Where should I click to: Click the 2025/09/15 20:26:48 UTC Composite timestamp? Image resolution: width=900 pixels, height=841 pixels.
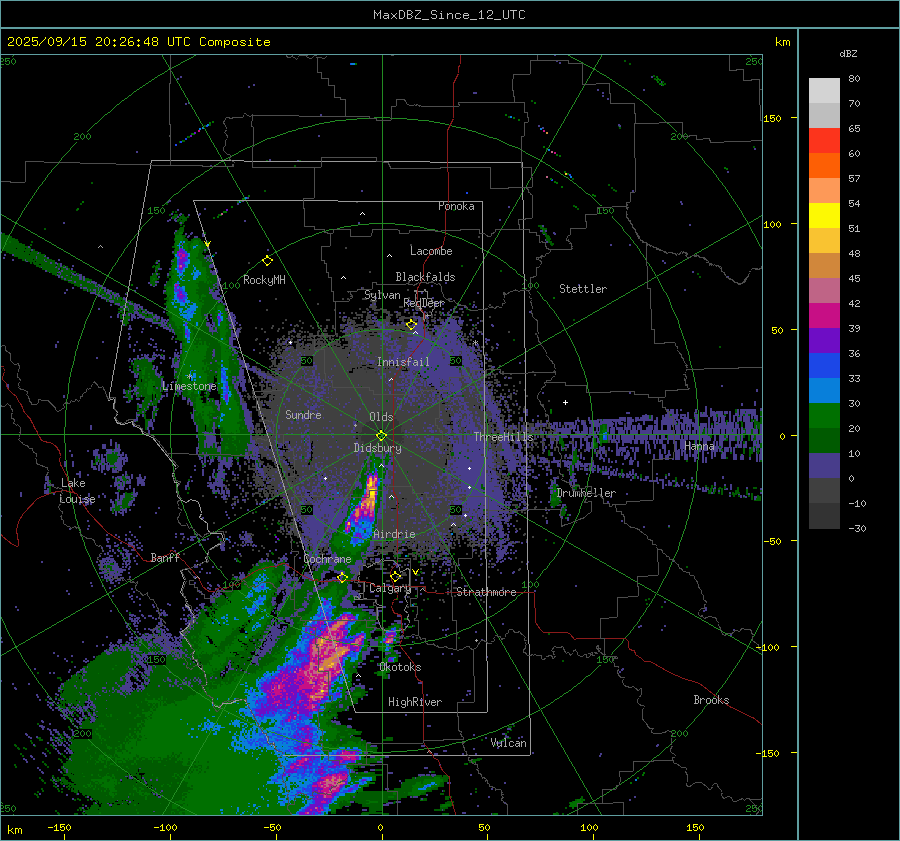click(x=138, y=42)
